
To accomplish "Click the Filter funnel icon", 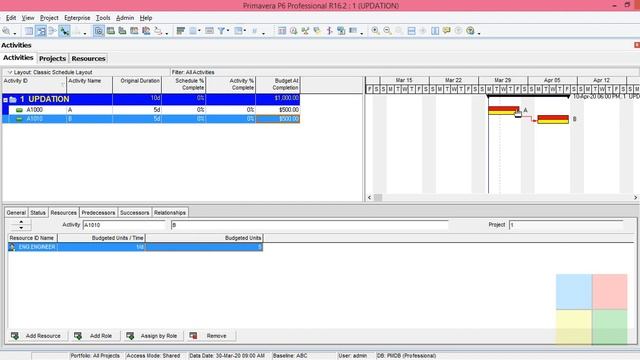I will coord(221,31).
